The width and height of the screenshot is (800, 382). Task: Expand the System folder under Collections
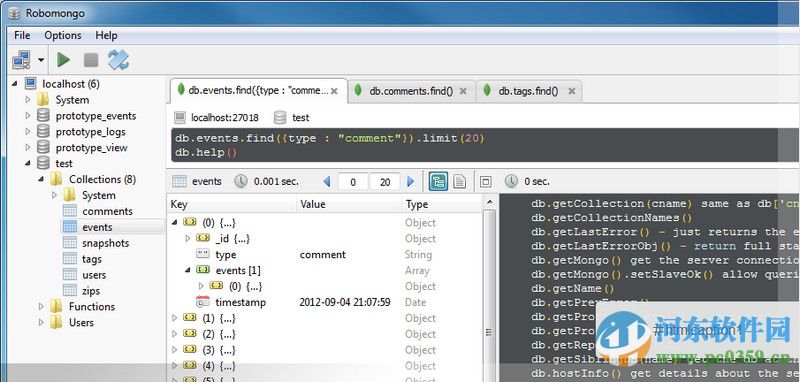(55, 195)
